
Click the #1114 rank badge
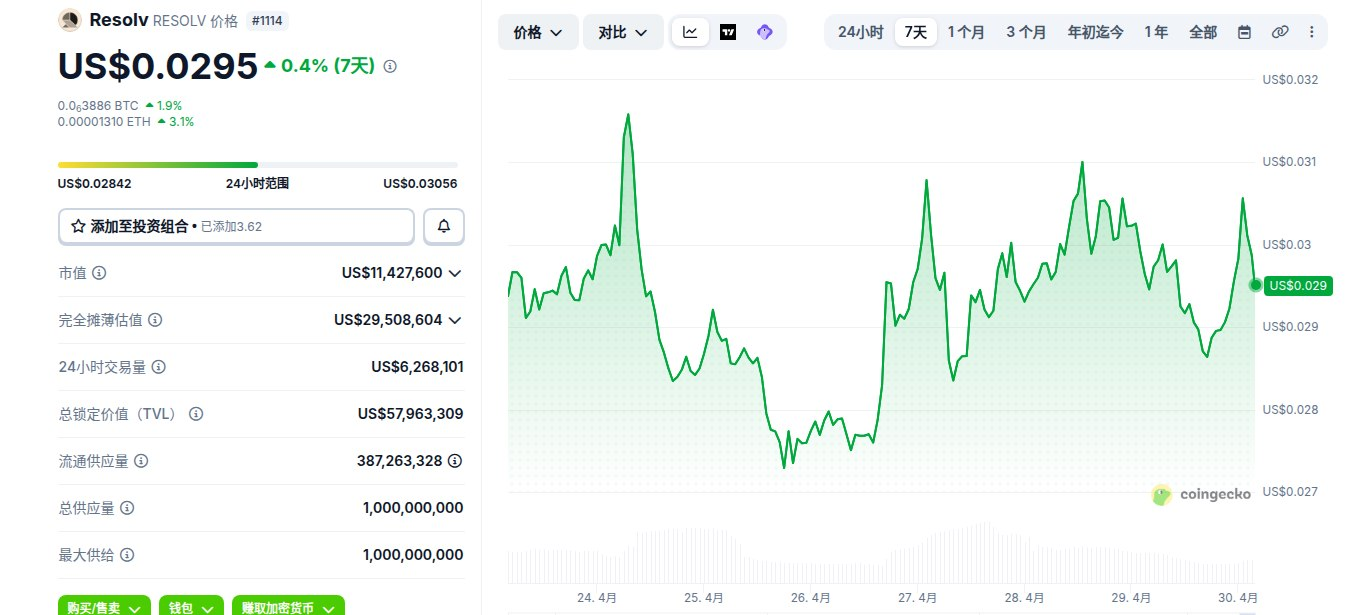[266, 20]
